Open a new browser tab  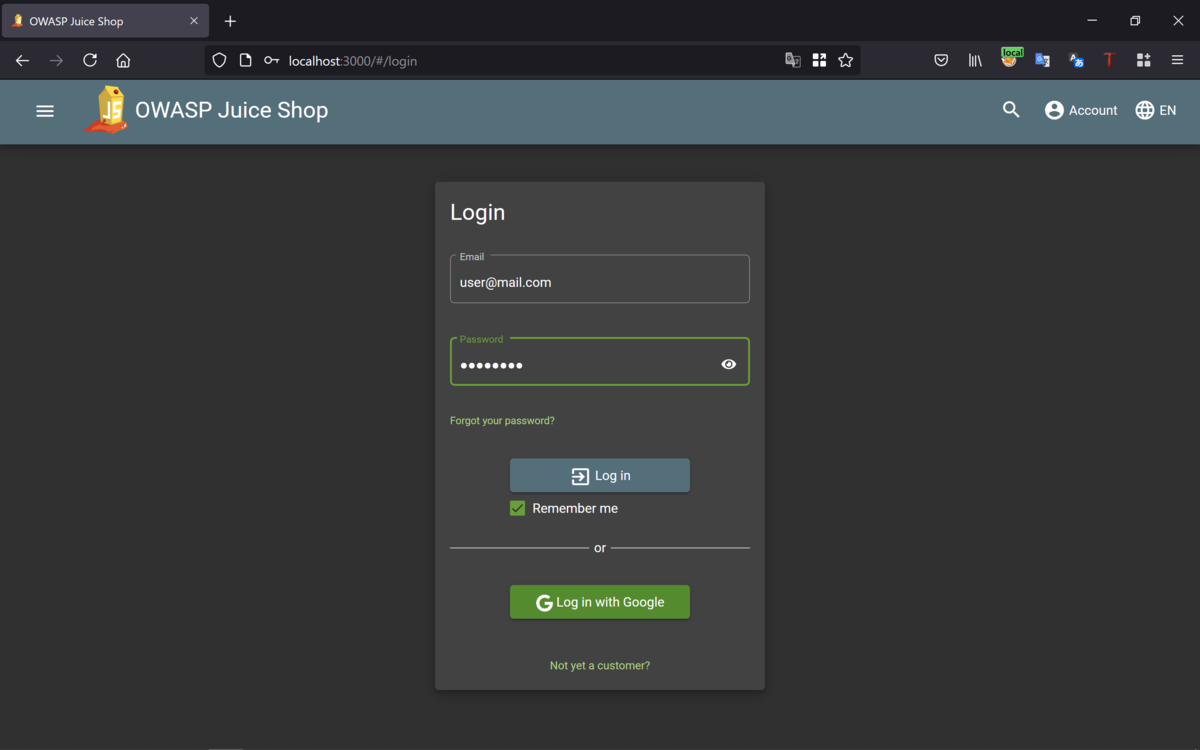click(230, 21)
